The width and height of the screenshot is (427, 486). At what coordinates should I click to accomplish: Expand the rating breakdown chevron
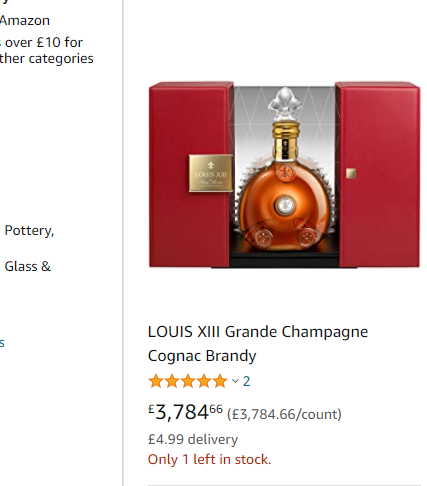pos(235,381)
